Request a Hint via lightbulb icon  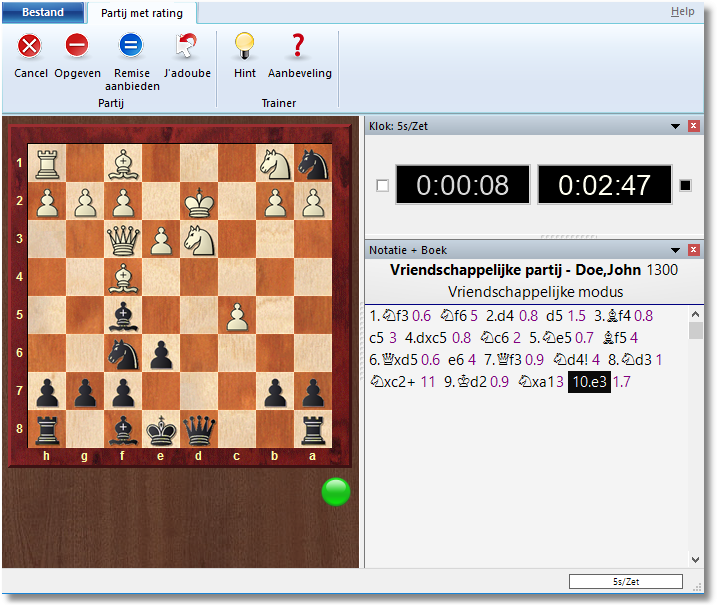[x=244, y=46]
